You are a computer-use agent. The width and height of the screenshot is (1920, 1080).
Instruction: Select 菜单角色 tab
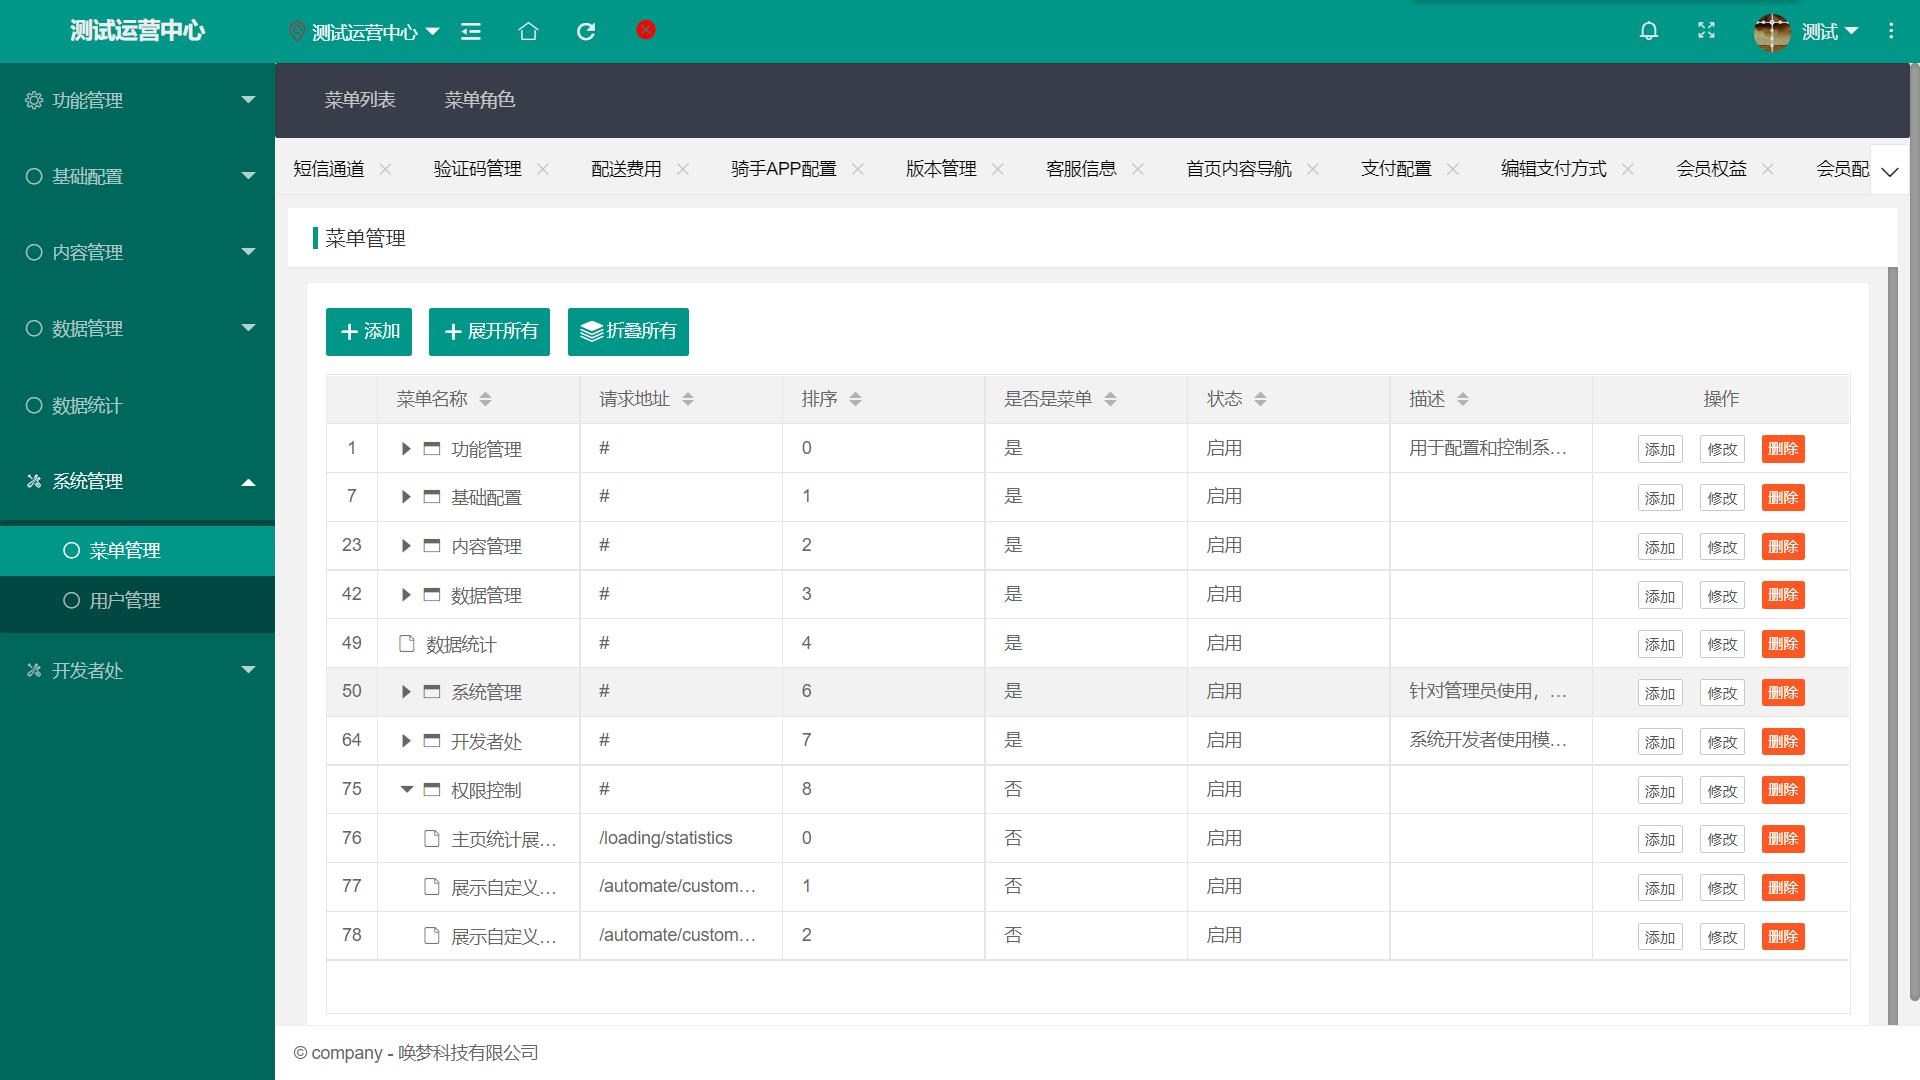tap(480, 100)
